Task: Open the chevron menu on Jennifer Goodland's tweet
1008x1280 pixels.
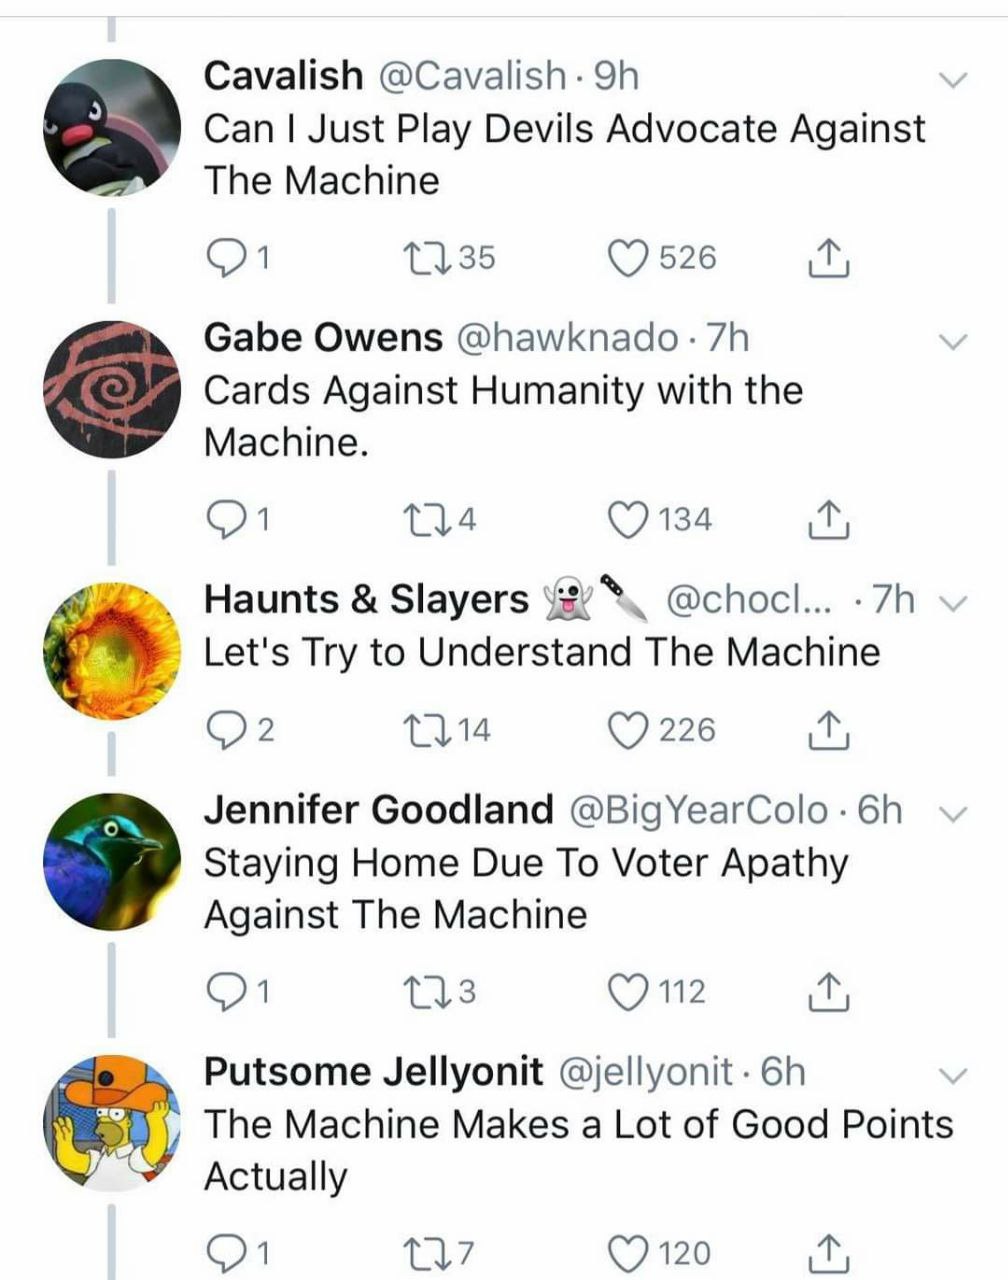Action: tap(955, 813)
